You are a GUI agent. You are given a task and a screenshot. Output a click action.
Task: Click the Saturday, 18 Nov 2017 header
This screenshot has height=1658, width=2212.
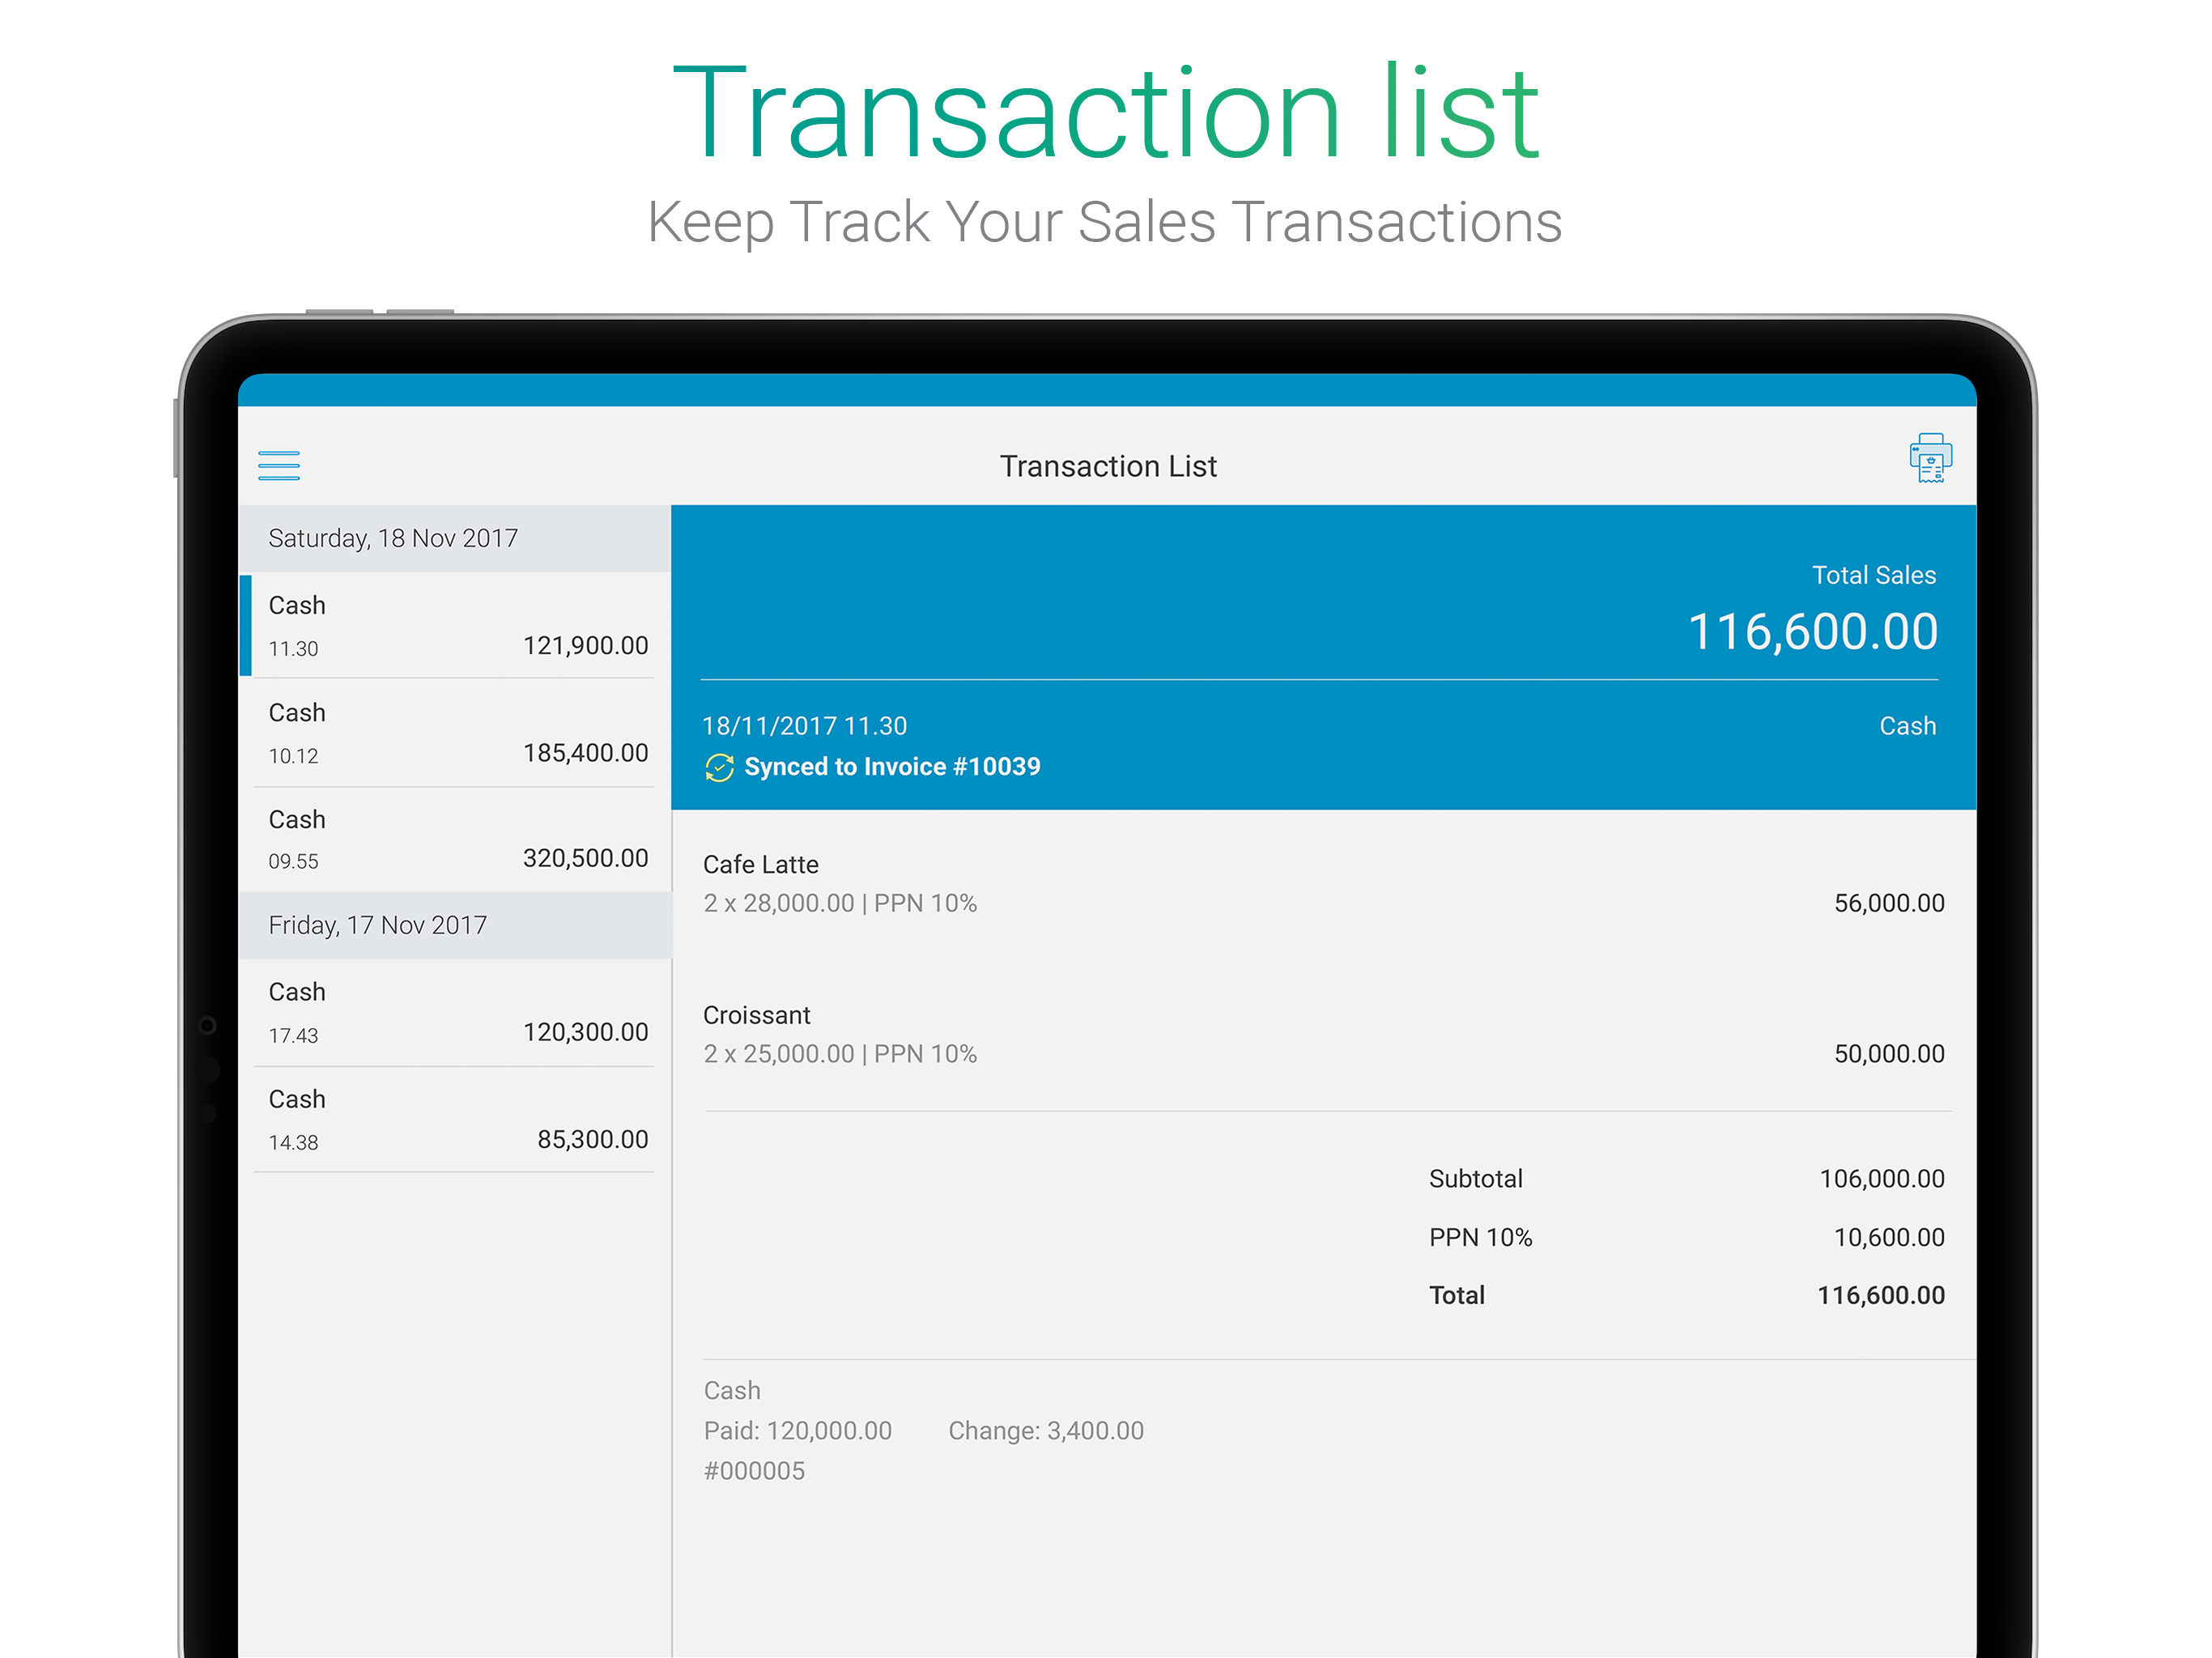(455, 538)
